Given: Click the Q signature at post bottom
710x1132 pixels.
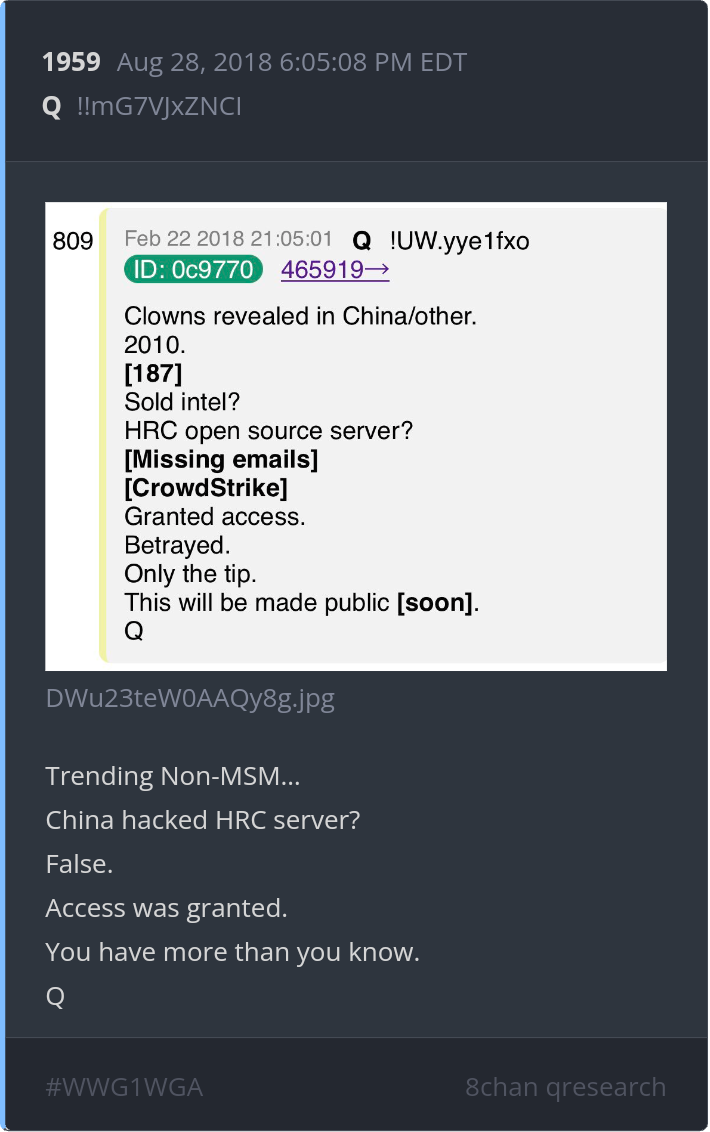Looking at the screenshot, I should coord(55,996).
